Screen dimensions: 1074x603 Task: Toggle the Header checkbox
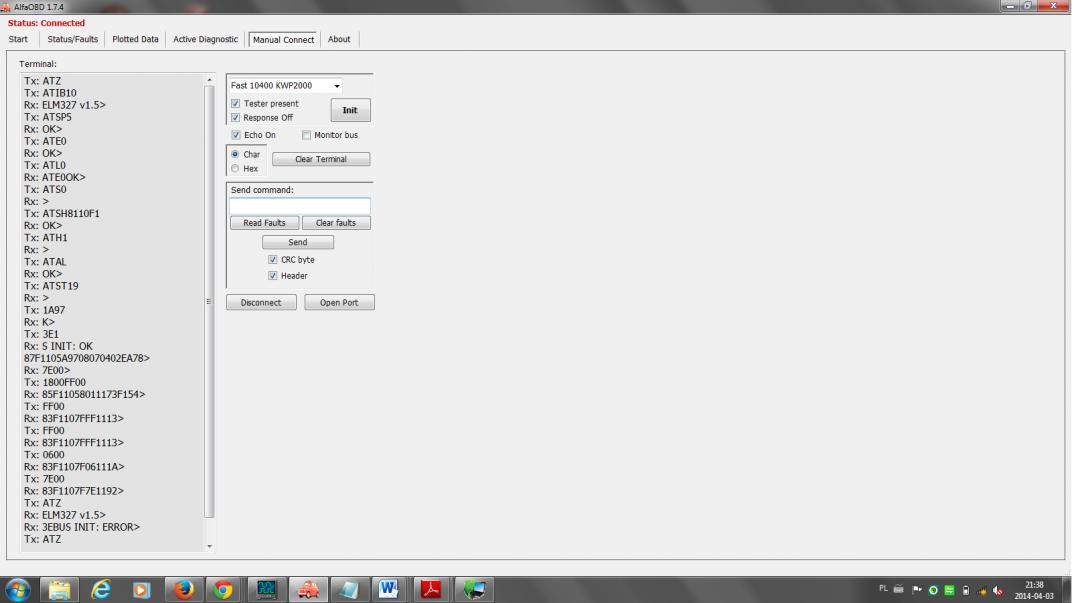[x=273, y=275]
